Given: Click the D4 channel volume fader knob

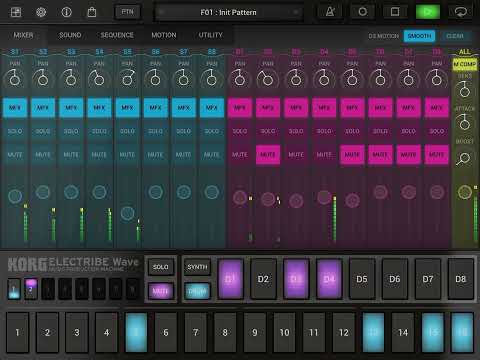Looking at the screenshot, I should [324, 197].
